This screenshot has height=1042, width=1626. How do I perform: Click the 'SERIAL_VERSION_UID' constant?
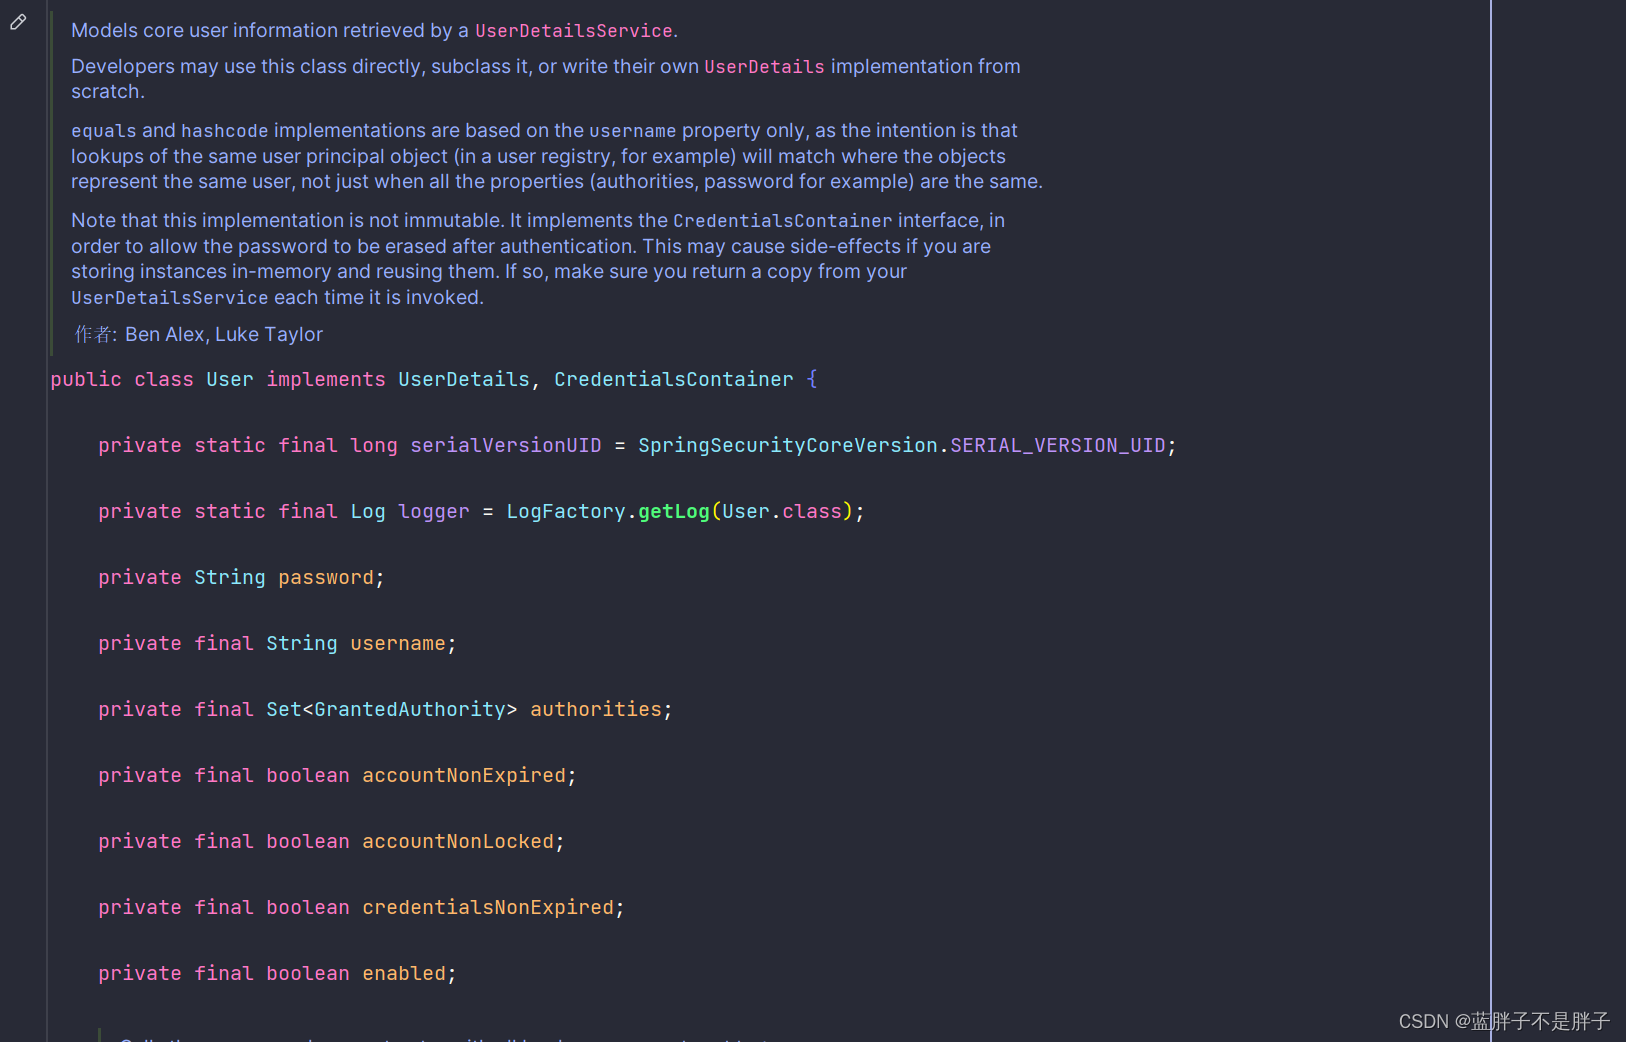click(1058, 446)
